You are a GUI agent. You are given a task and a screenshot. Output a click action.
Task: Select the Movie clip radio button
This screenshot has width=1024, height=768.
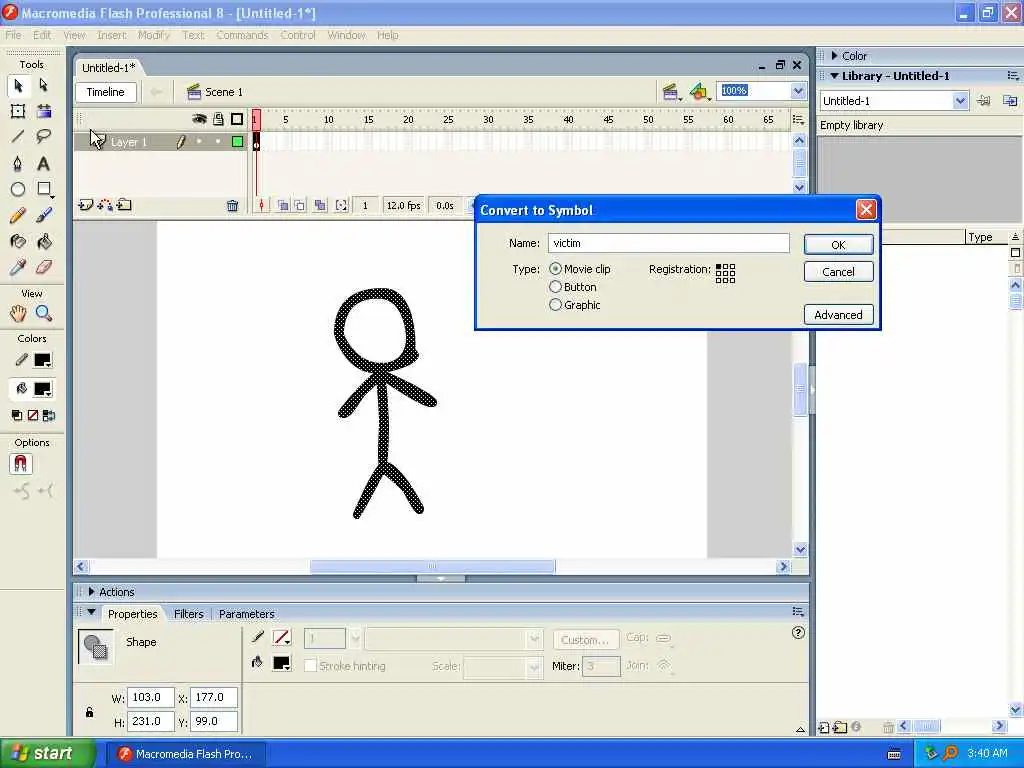tap(555, 269)
